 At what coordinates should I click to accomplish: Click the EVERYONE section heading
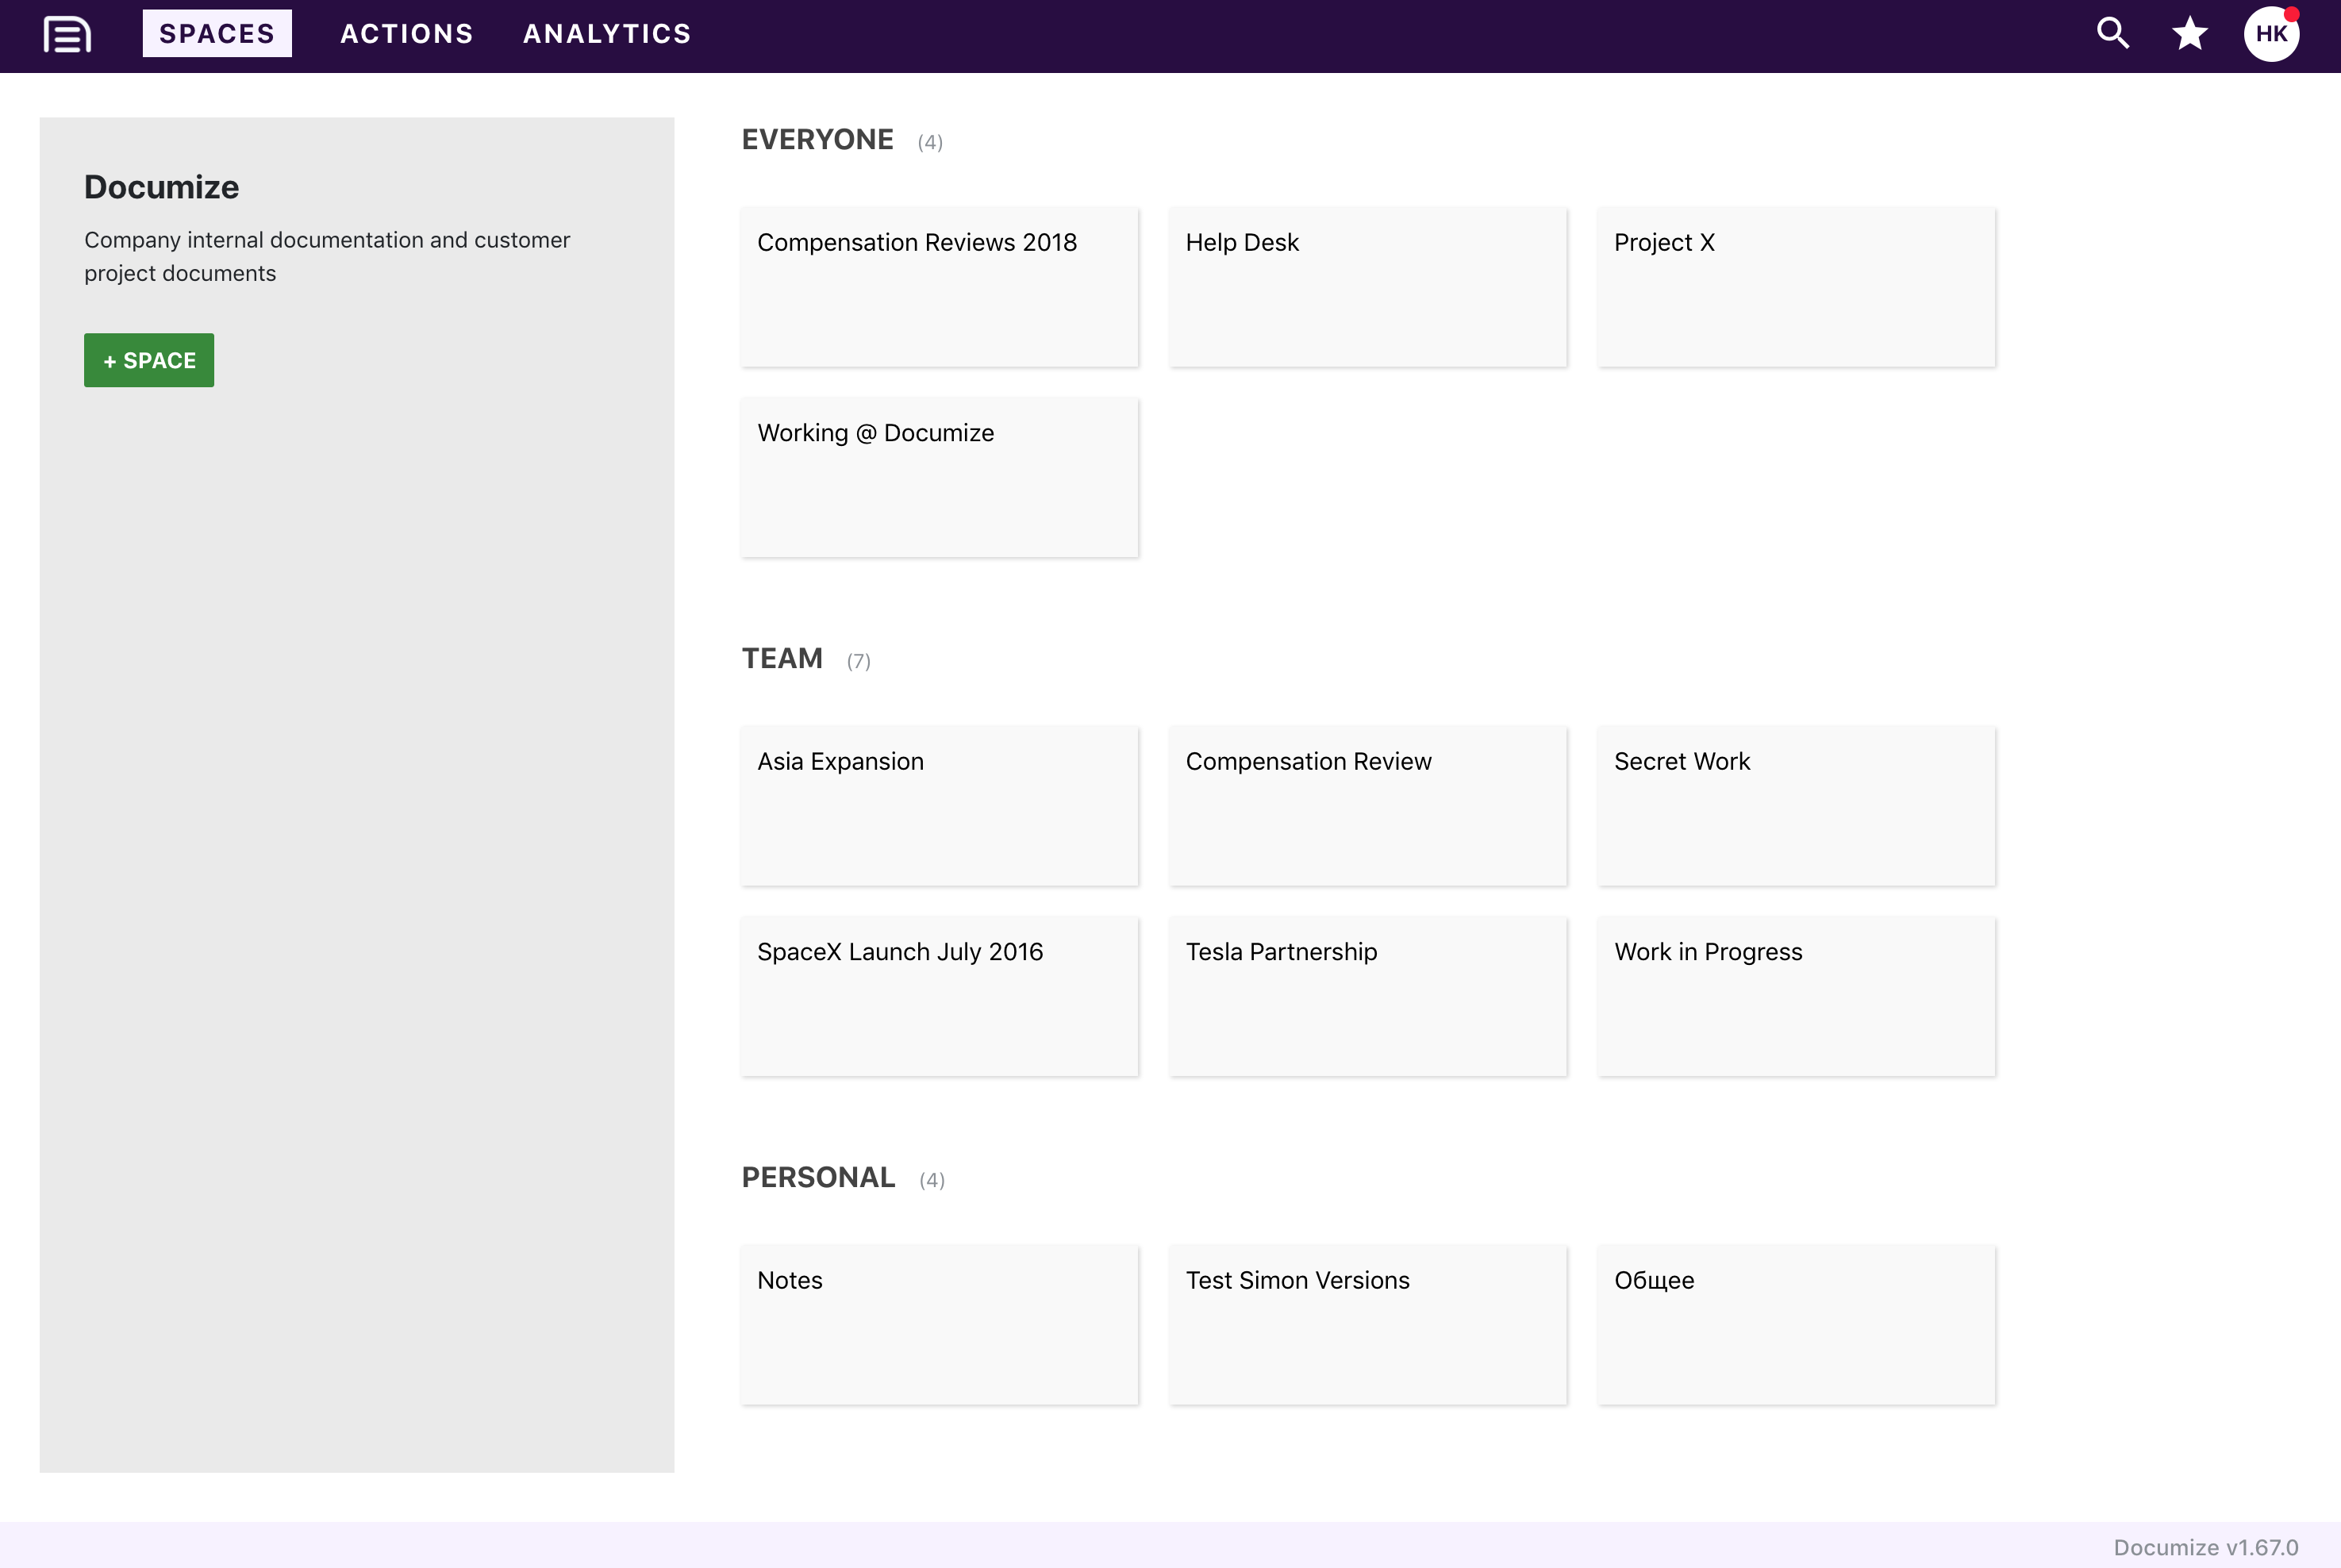[x=817, y=139]
